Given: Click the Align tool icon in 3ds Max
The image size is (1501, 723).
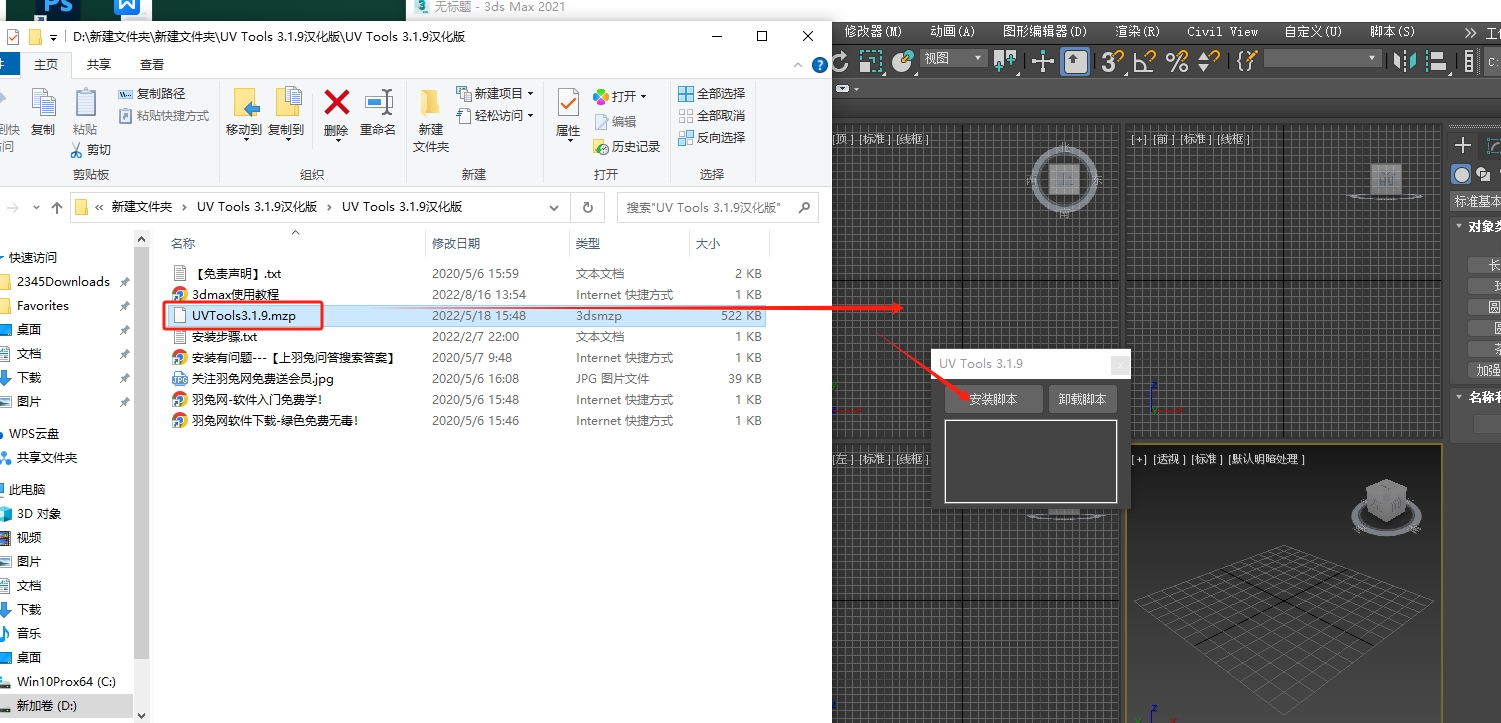Looking at the screenshot, I should coord(1438,62).
